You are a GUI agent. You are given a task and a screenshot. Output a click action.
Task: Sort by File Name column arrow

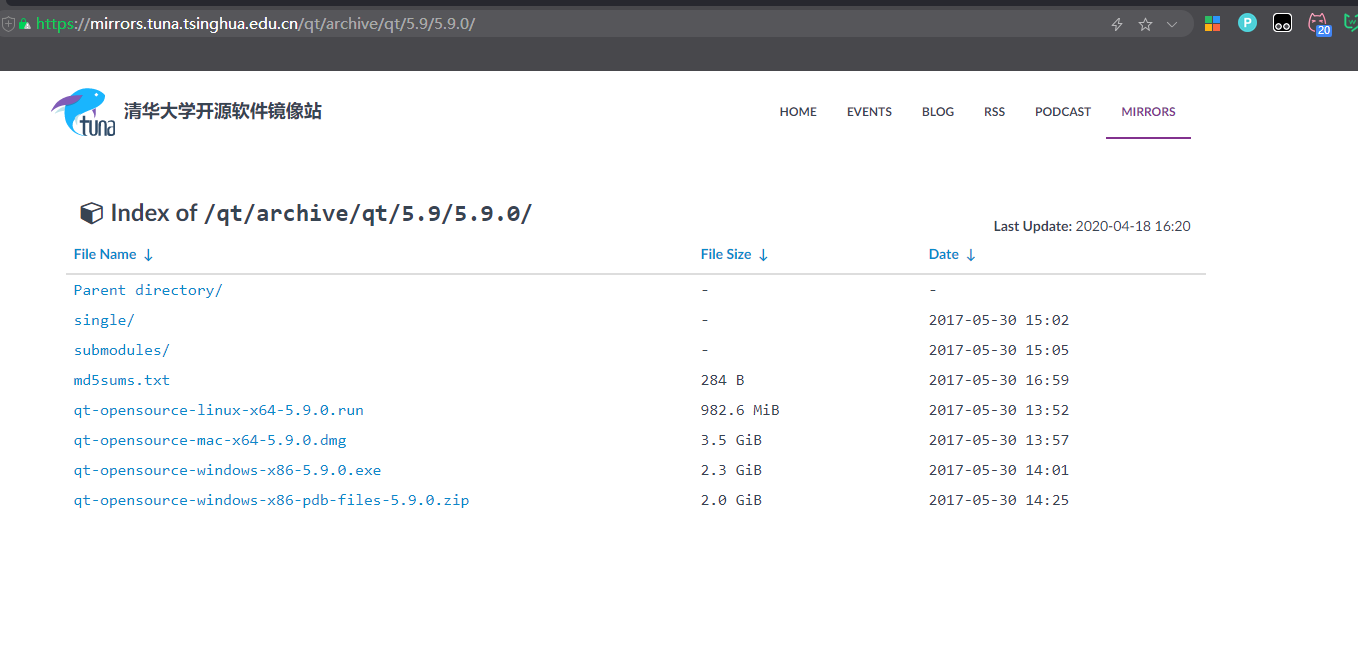point(148,255)
